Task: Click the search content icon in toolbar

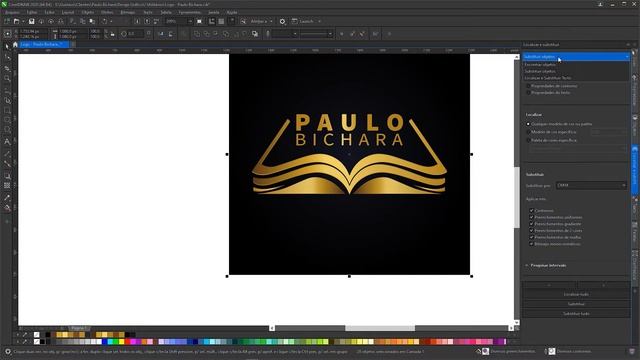Action: pyautogui.click(x=243, y=21)
